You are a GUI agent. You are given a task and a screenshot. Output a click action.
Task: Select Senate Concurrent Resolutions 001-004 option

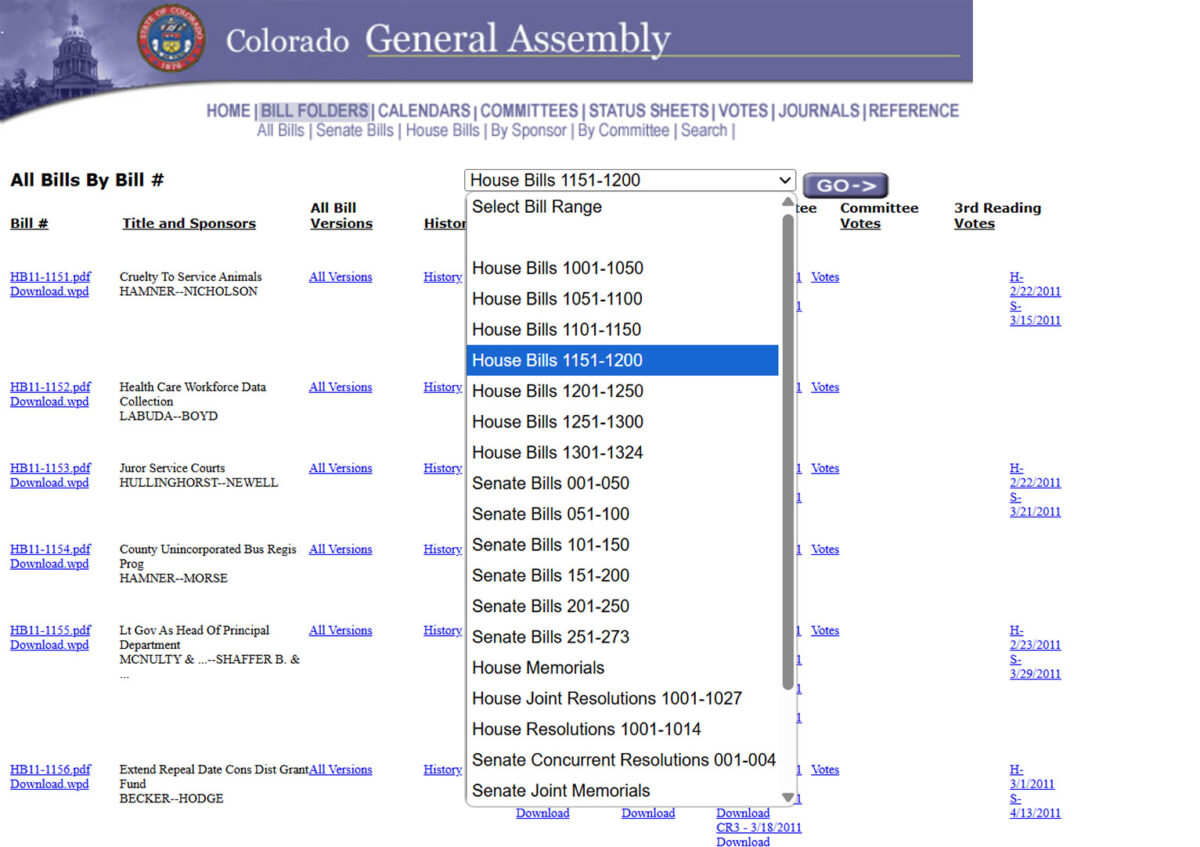pyautogui.click(x=622, y=760)
